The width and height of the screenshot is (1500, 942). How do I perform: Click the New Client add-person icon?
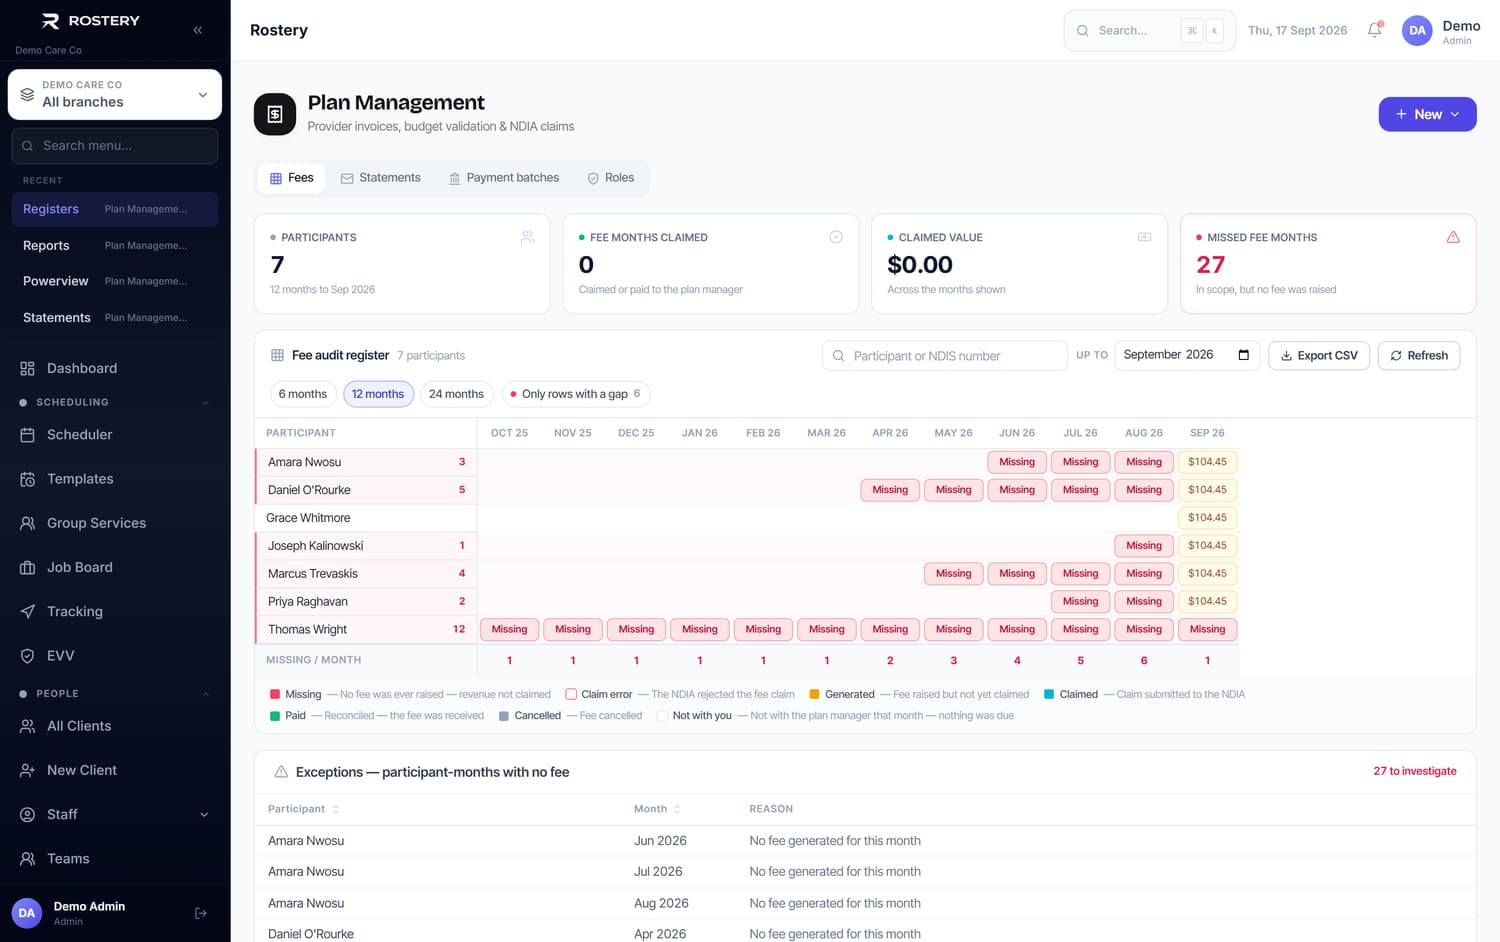[28, 770]
